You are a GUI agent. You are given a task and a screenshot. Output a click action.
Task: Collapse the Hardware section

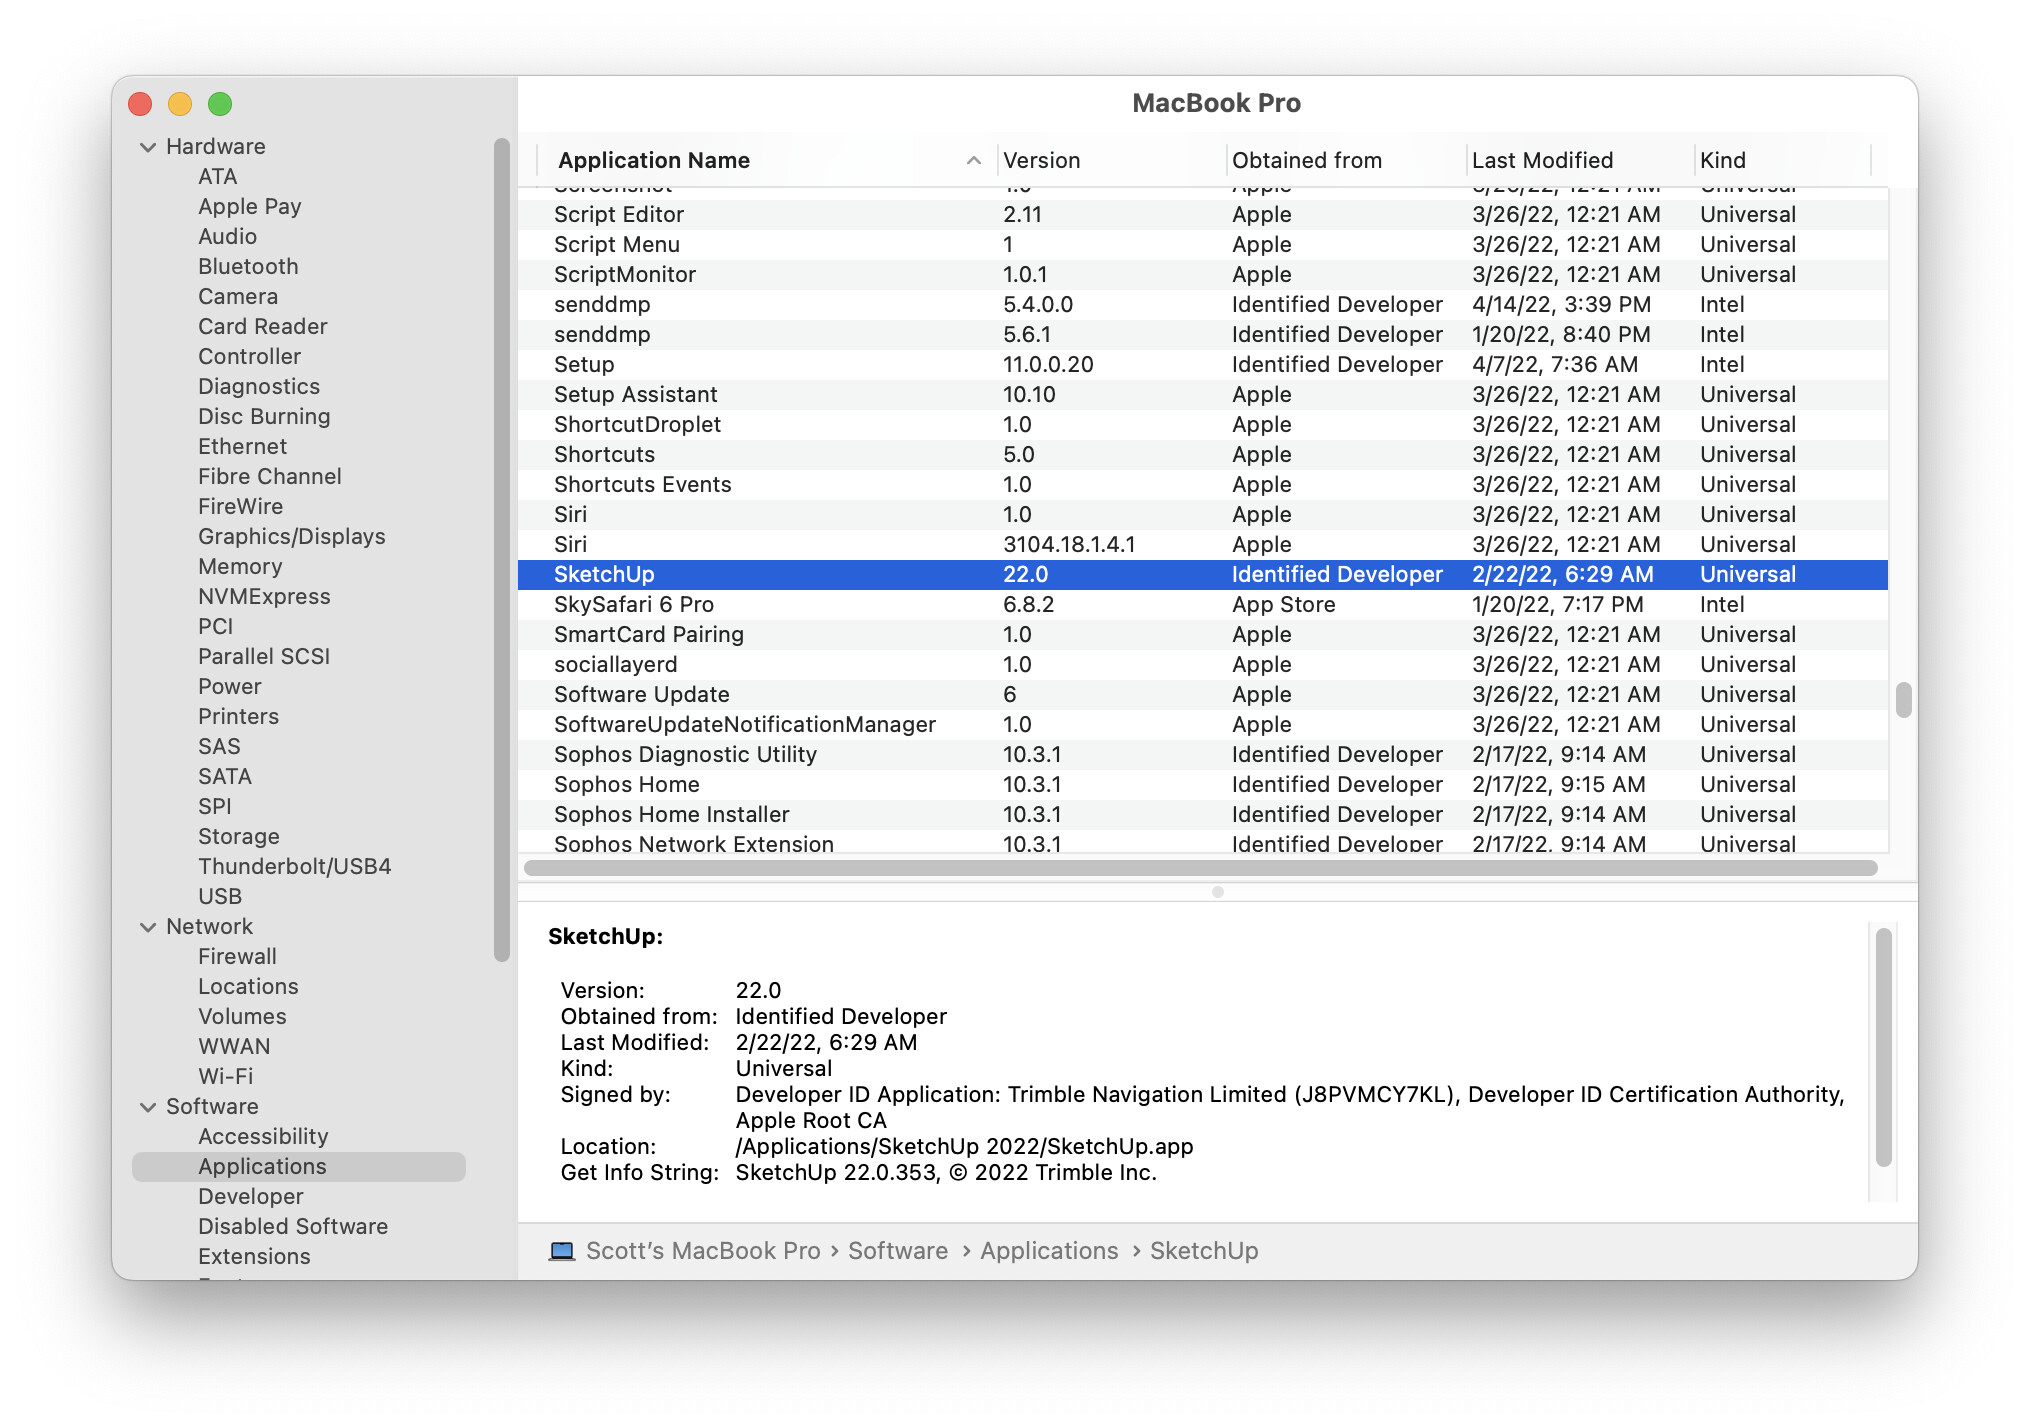click(148, 147)
